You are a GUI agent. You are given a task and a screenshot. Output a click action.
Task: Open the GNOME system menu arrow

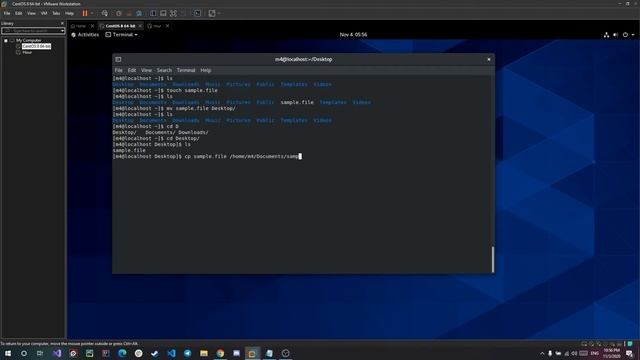coord(633,35)
